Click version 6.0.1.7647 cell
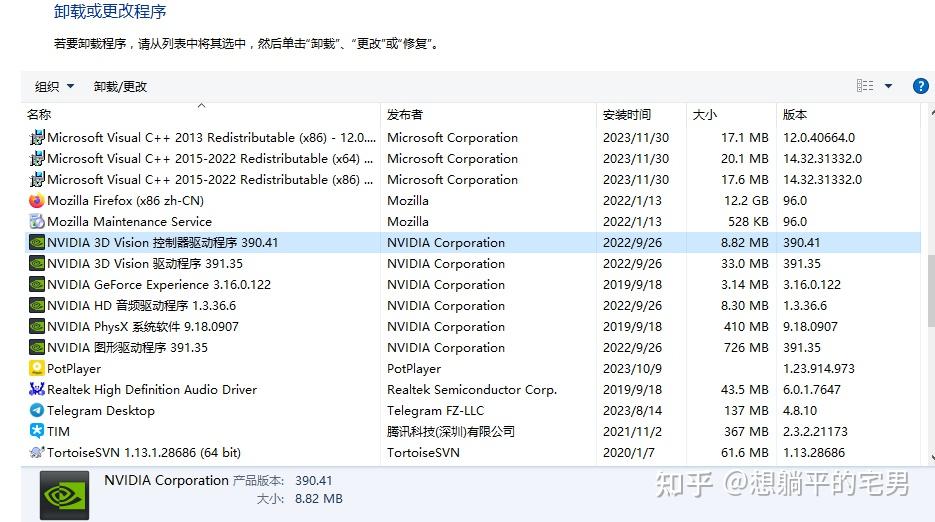The width and height of the screenshot is (935, 522). [x=812, y=390]
